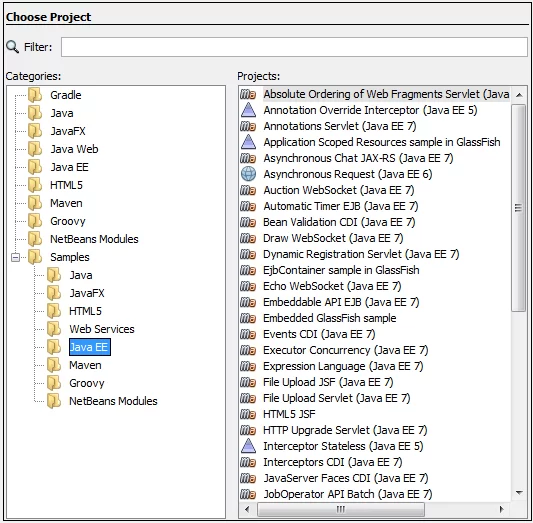533x523 pixels.
Task: Click globe icon of Asynchronous Request project
Action: (248, 174)
